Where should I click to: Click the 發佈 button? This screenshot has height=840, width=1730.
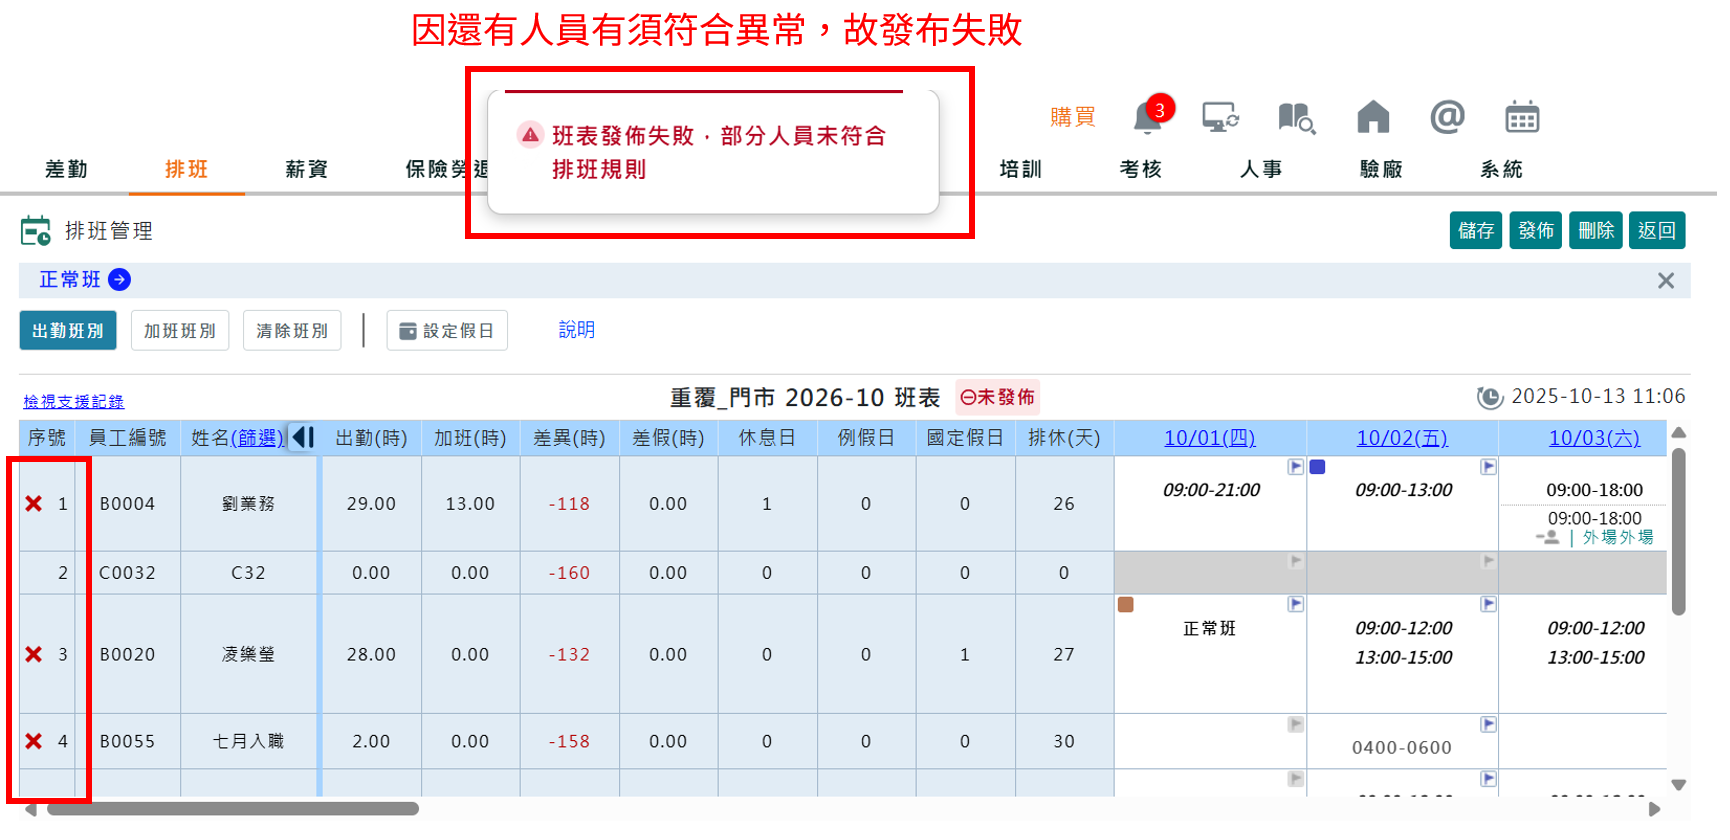tap(1536, 231)
